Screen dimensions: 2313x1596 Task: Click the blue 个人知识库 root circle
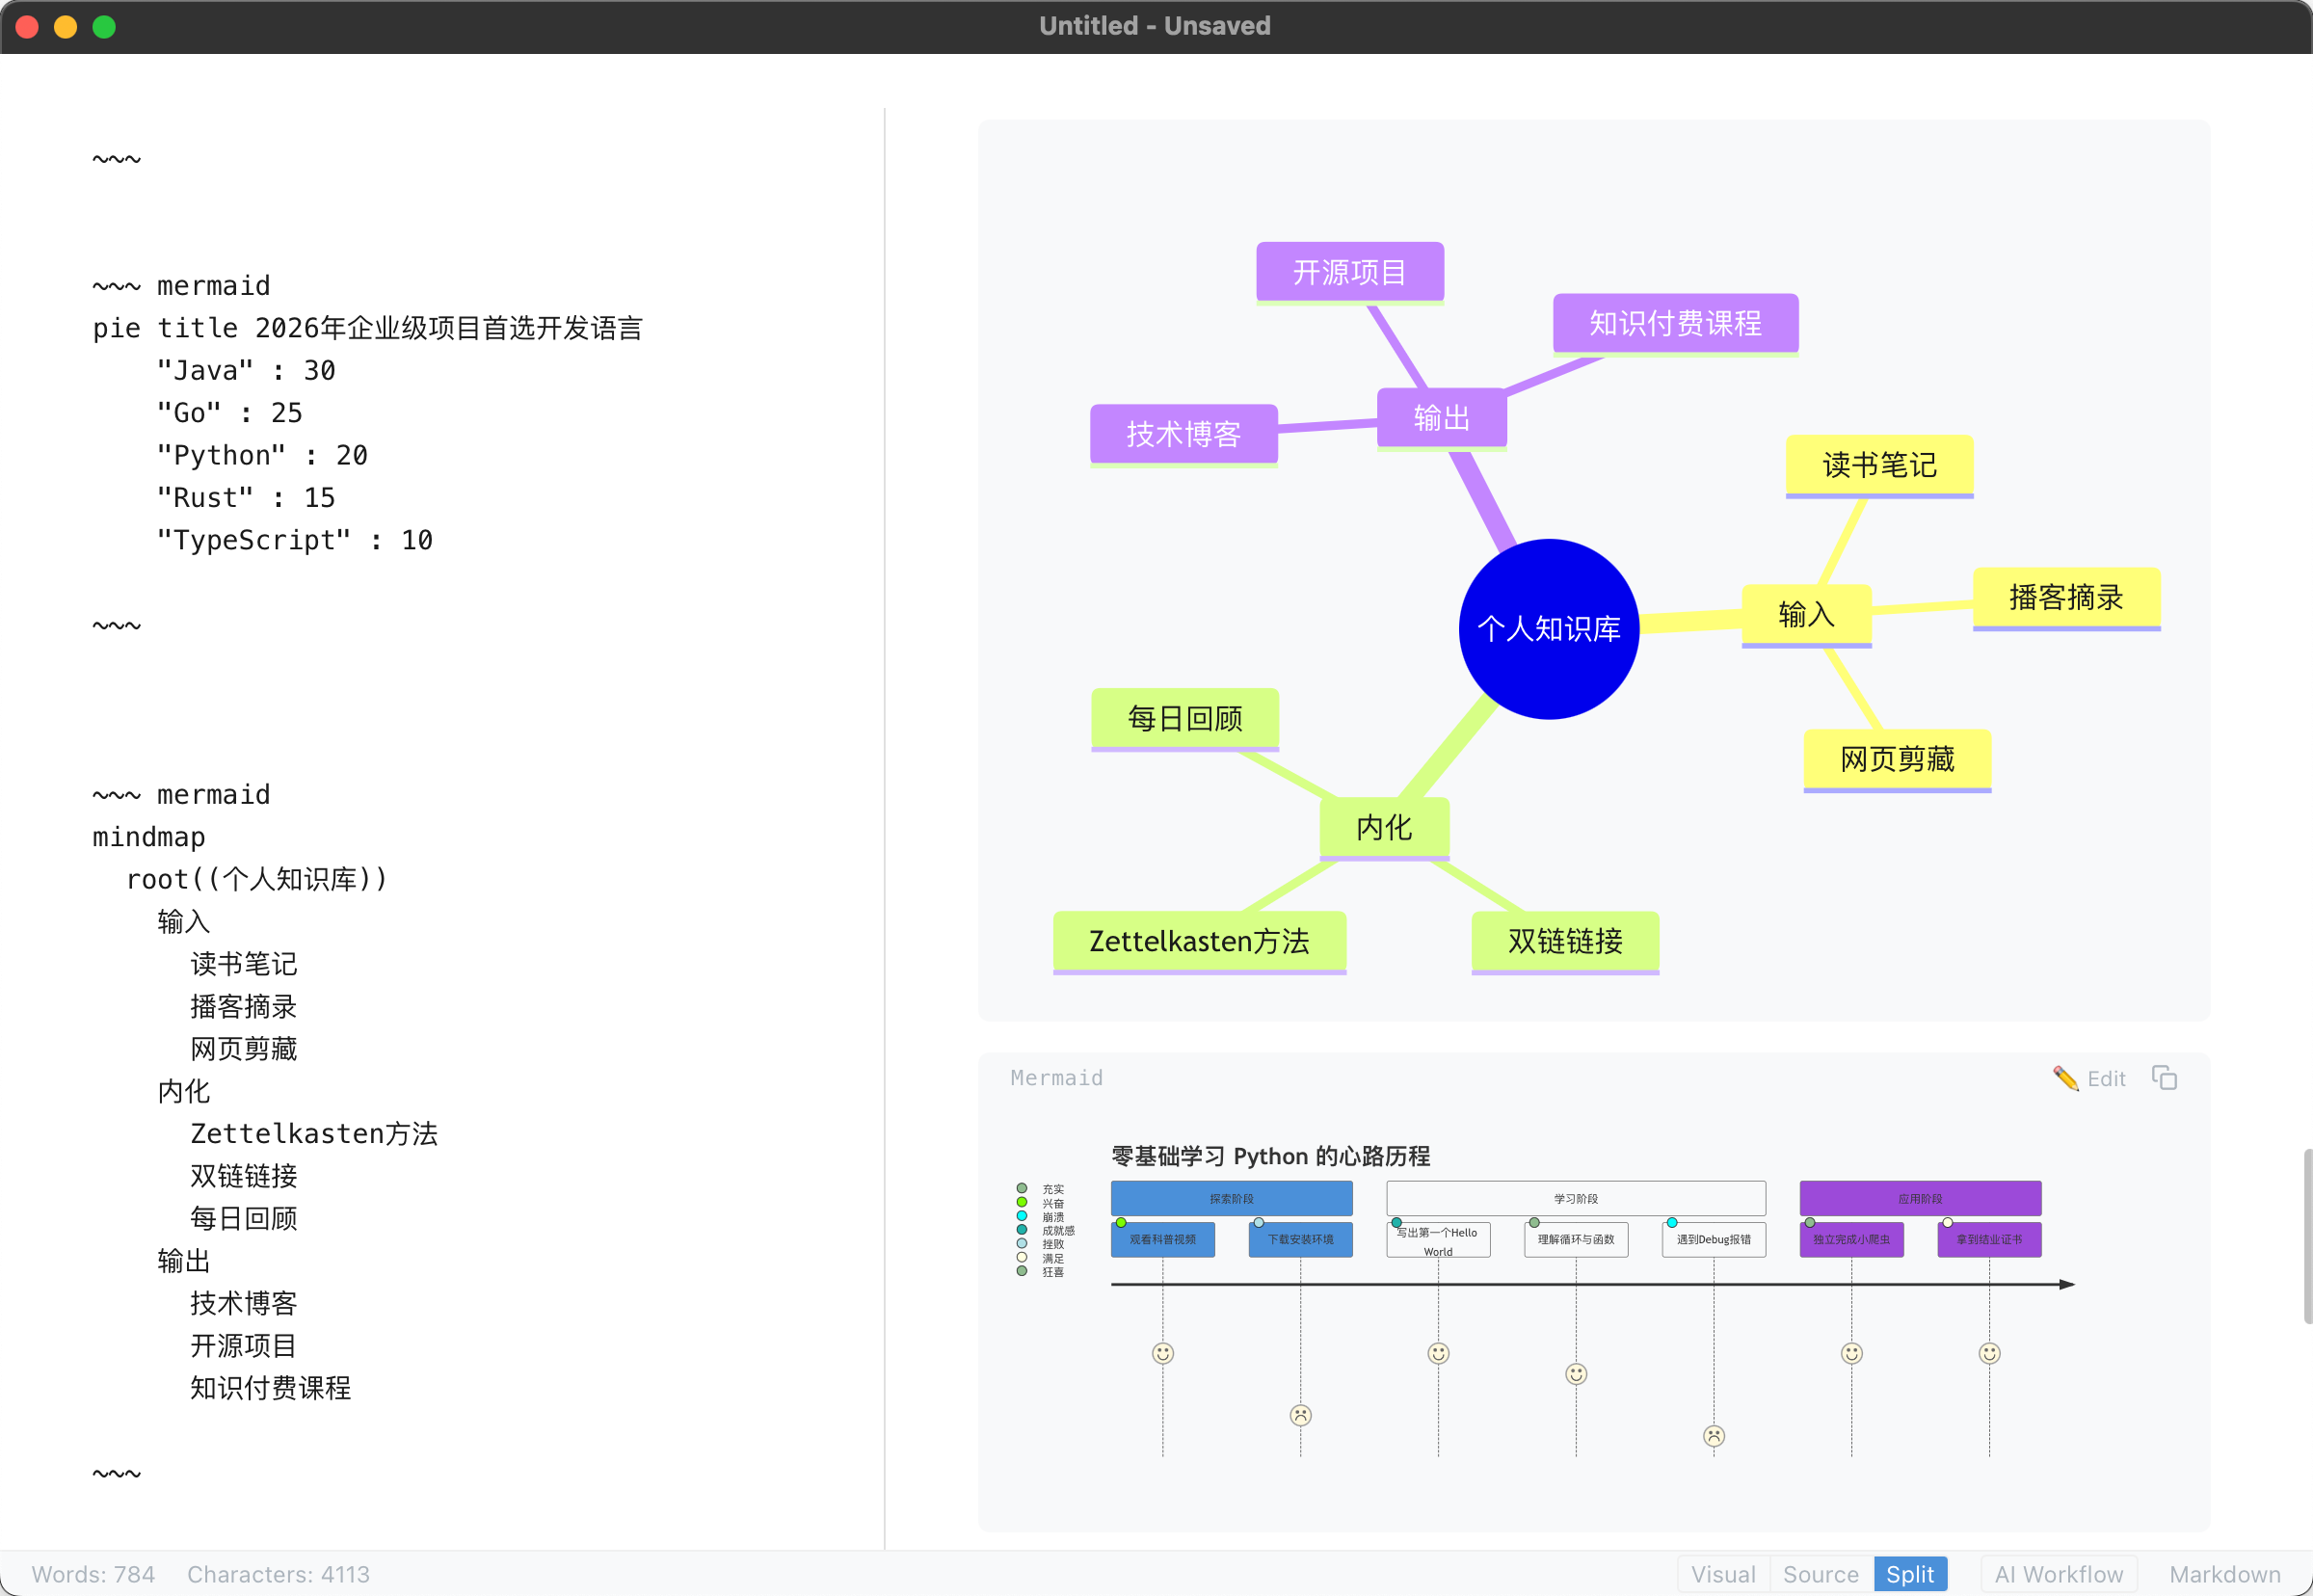coord(1548,629)
